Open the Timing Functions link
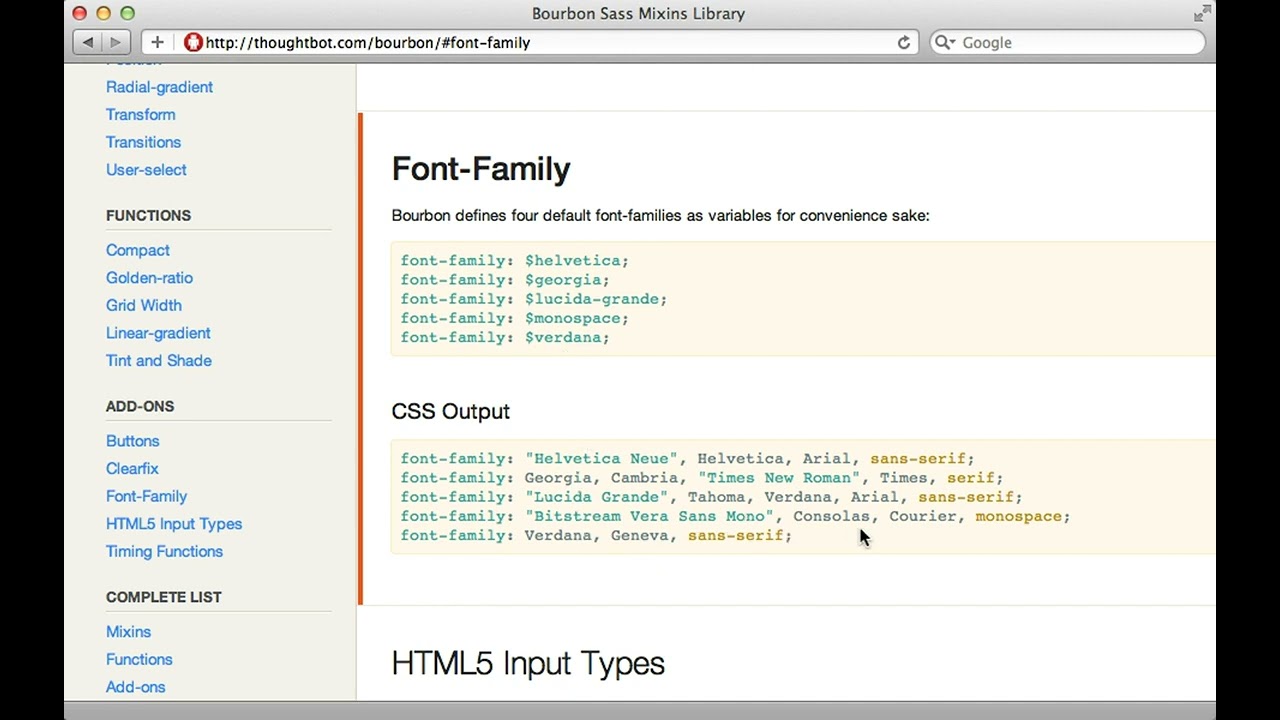The image size is (1280, 720). 164,552
